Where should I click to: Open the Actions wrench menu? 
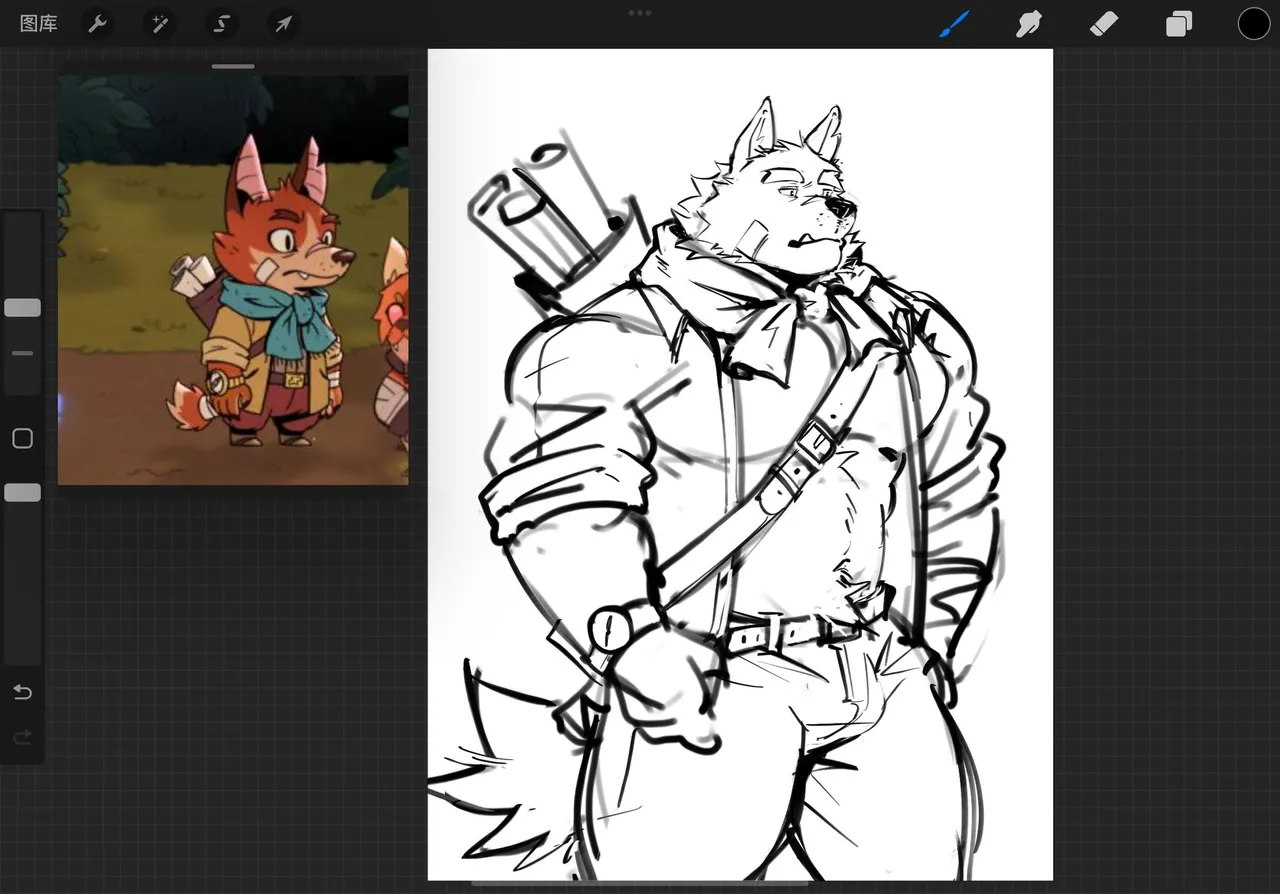click(97, 24)
